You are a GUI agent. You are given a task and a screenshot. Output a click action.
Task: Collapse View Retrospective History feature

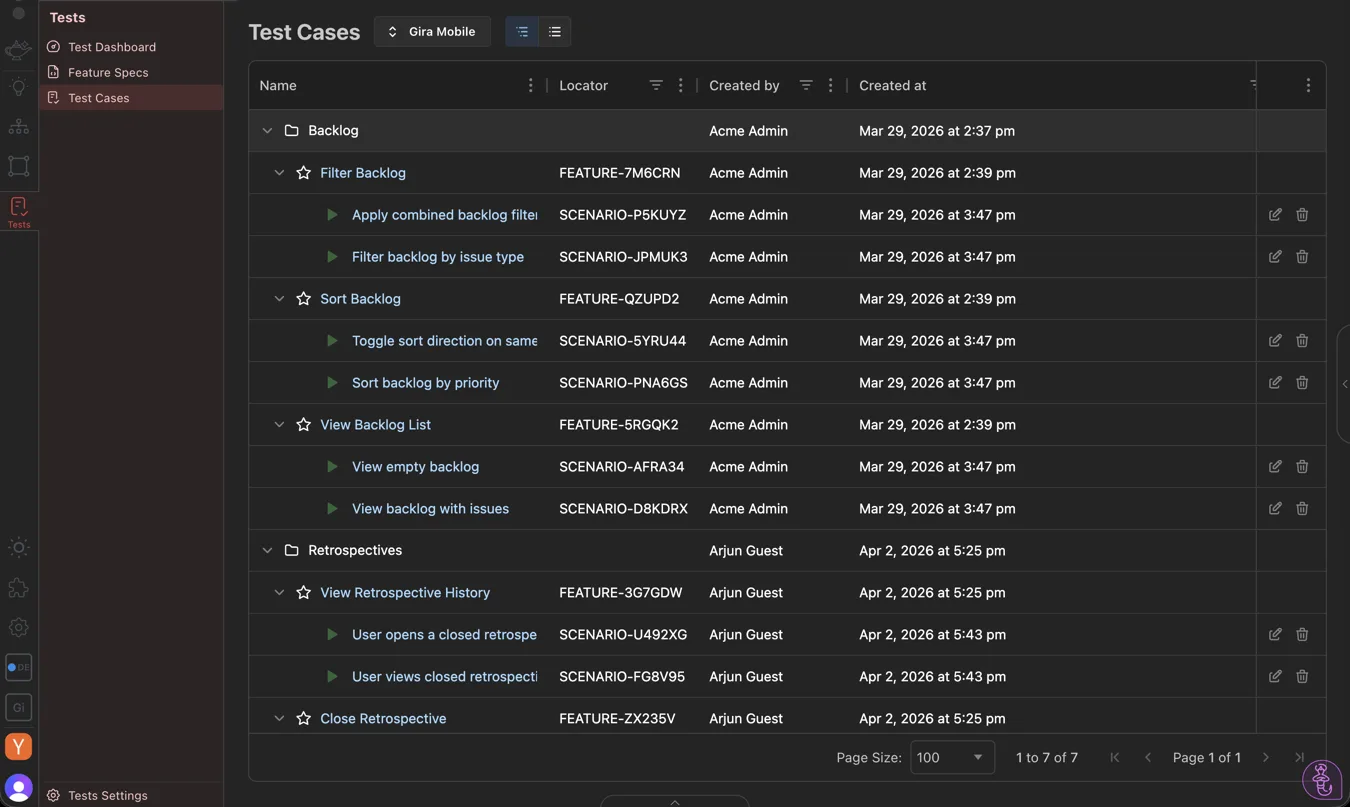(x=279, y=593)
